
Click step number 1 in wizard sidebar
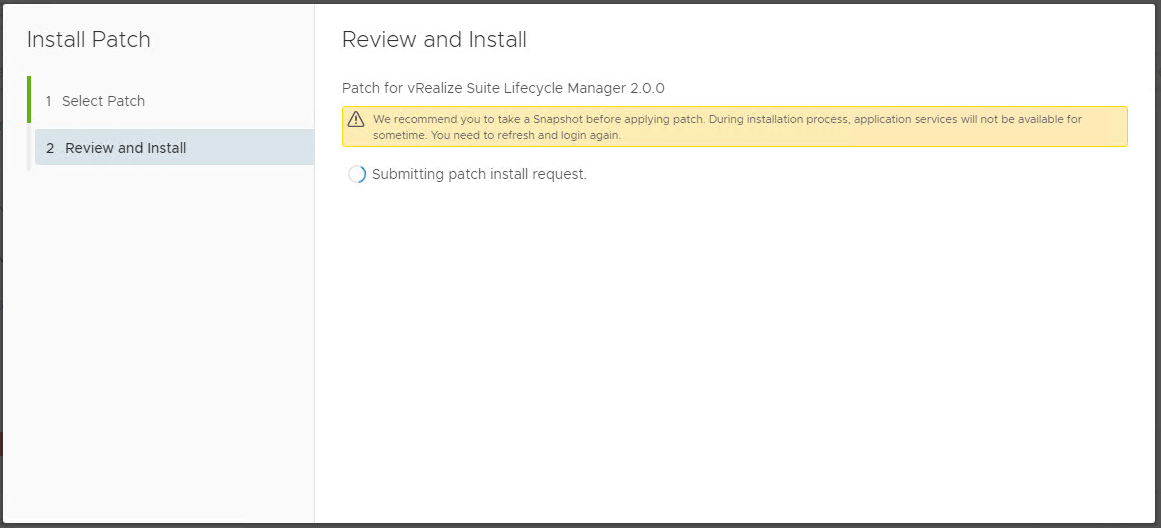(48, 101)
